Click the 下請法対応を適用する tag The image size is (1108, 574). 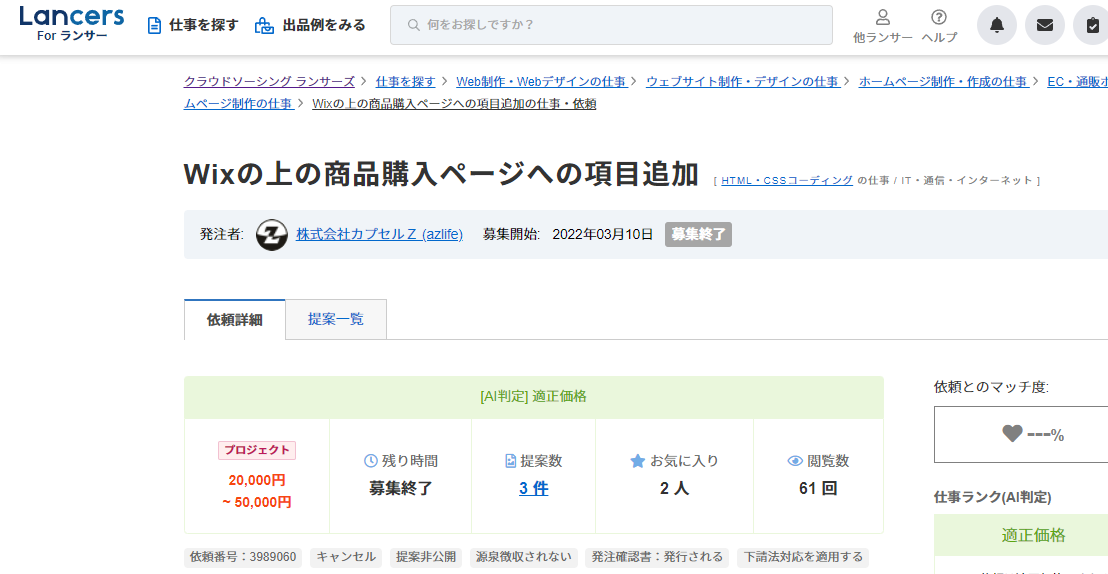[x=803, y=557]
